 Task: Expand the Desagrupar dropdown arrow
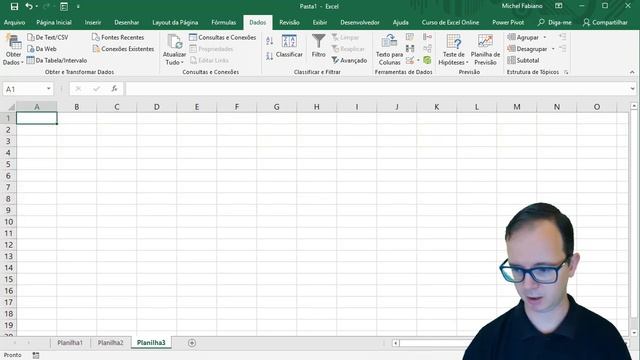point(553,49)
